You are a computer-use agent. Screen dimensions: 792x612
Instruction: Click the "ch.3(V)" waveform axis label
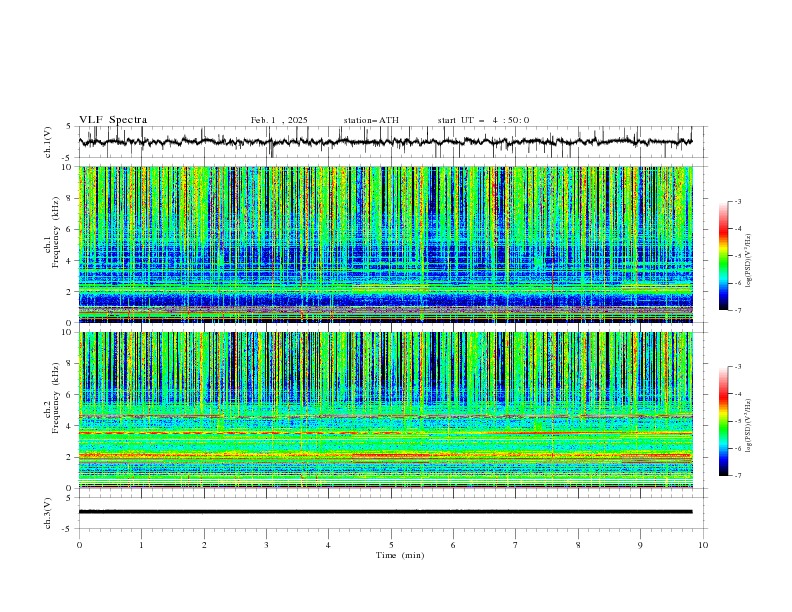tap(48, 513)
